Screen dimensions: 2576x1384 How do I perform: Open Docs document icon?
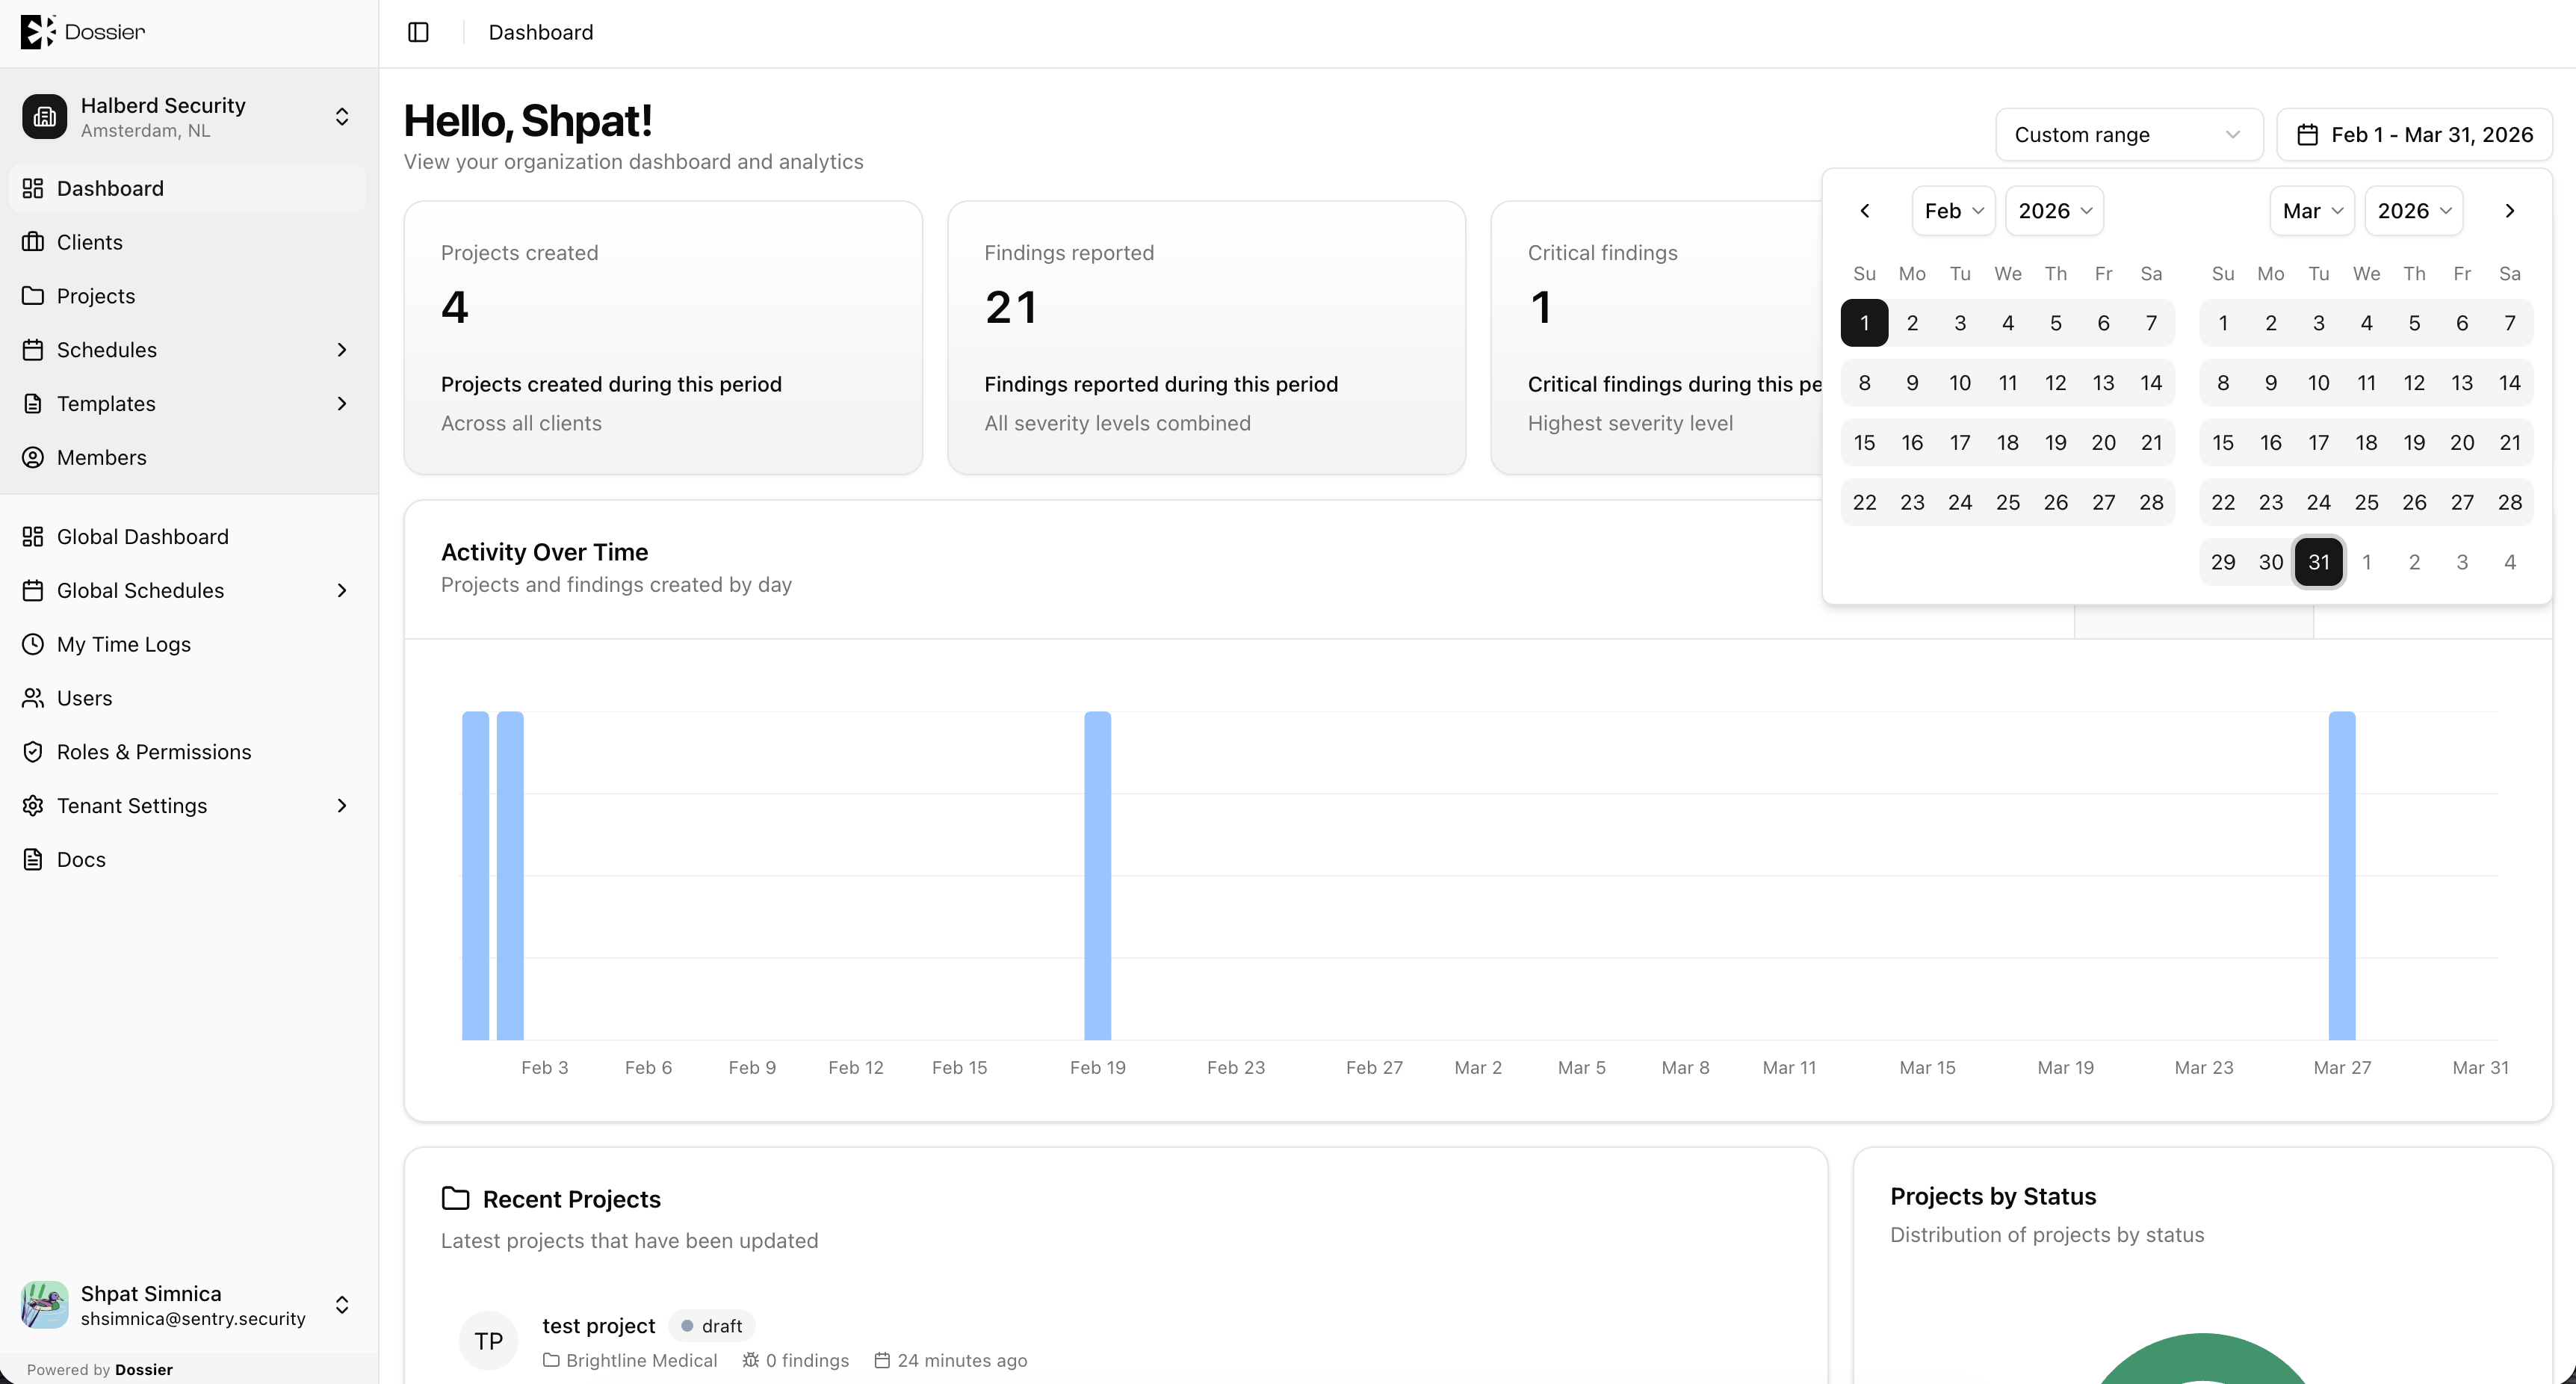pos(33,860)
